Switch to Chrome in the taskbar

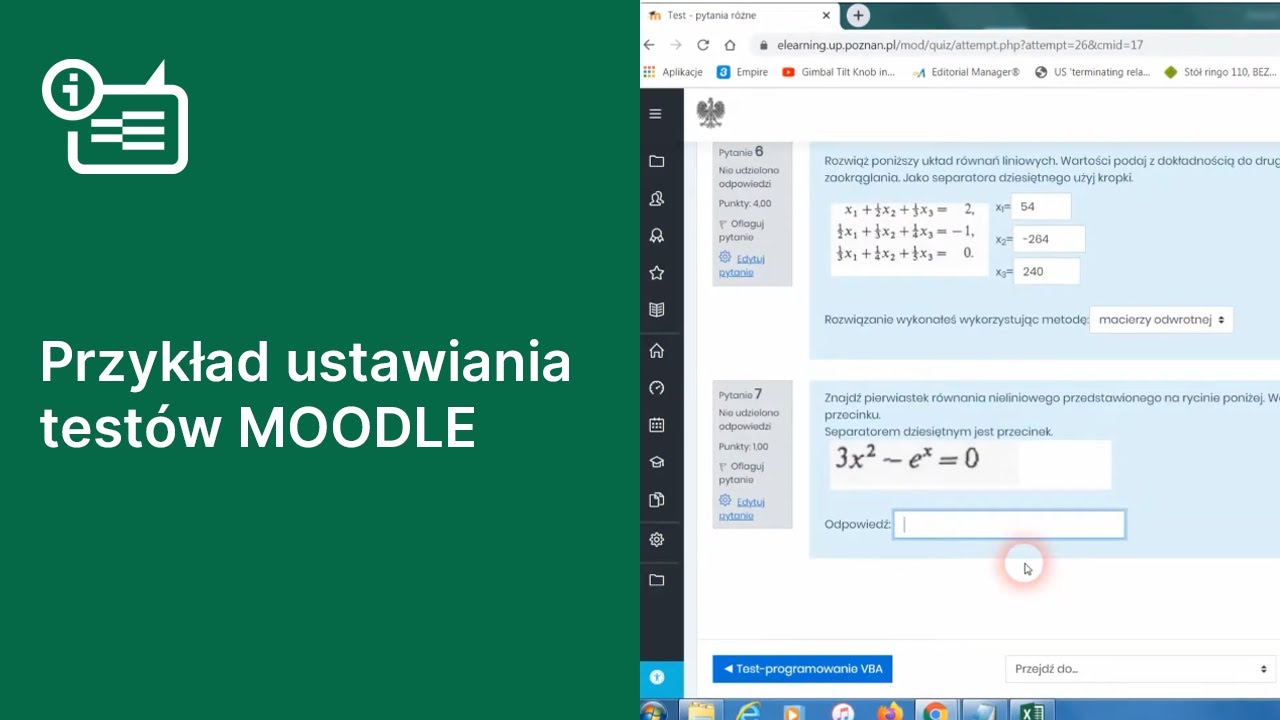[x=935, y=711]
